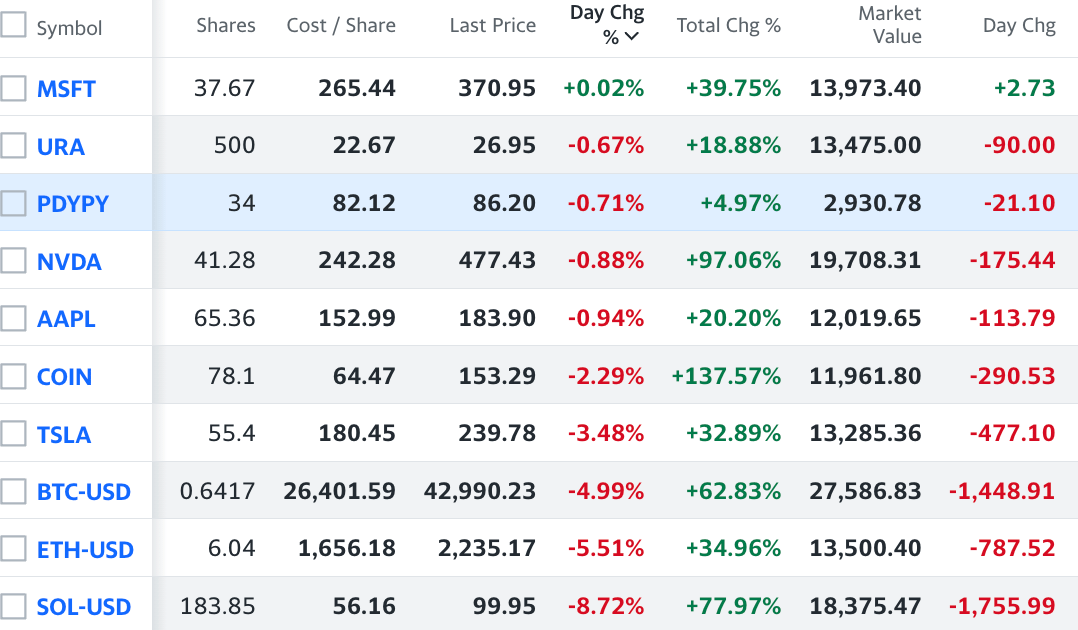This screenshot has height=630, width=1078.
Task: Check the MSFT row checkbox
Action: (12, 88)
